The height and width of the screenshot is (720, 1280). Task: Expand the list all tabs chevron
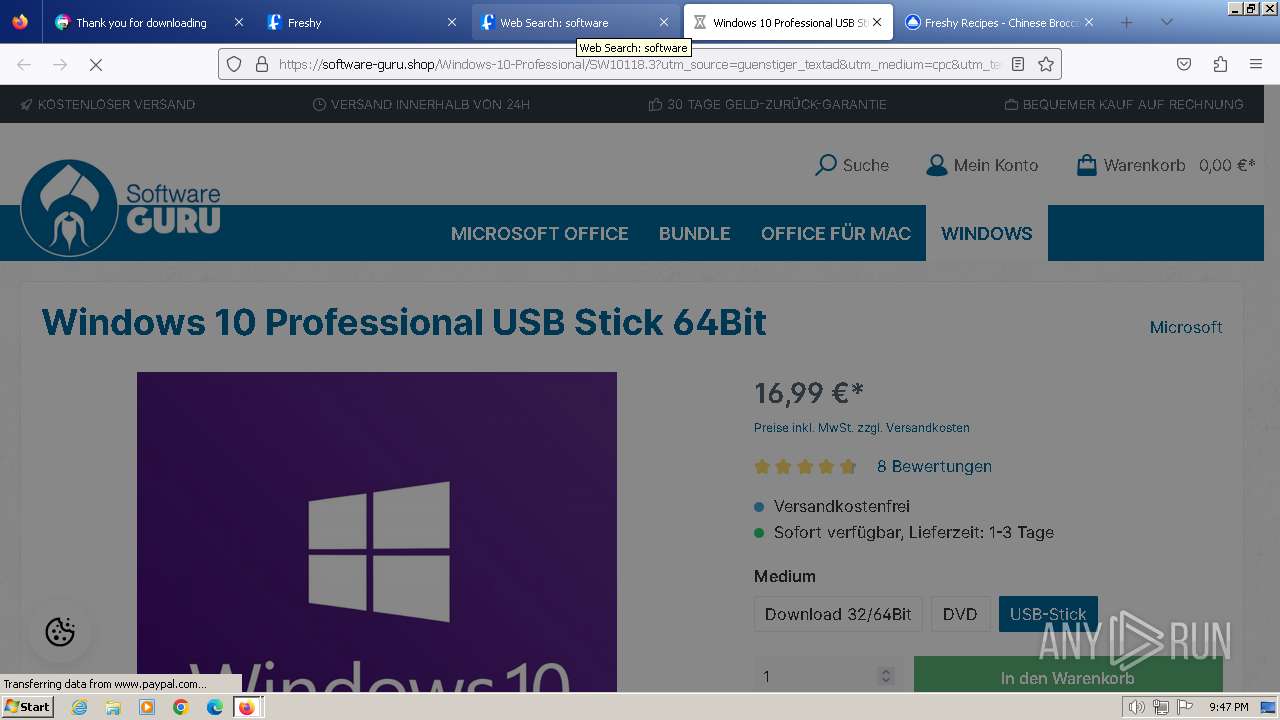tap(1166, 22)
